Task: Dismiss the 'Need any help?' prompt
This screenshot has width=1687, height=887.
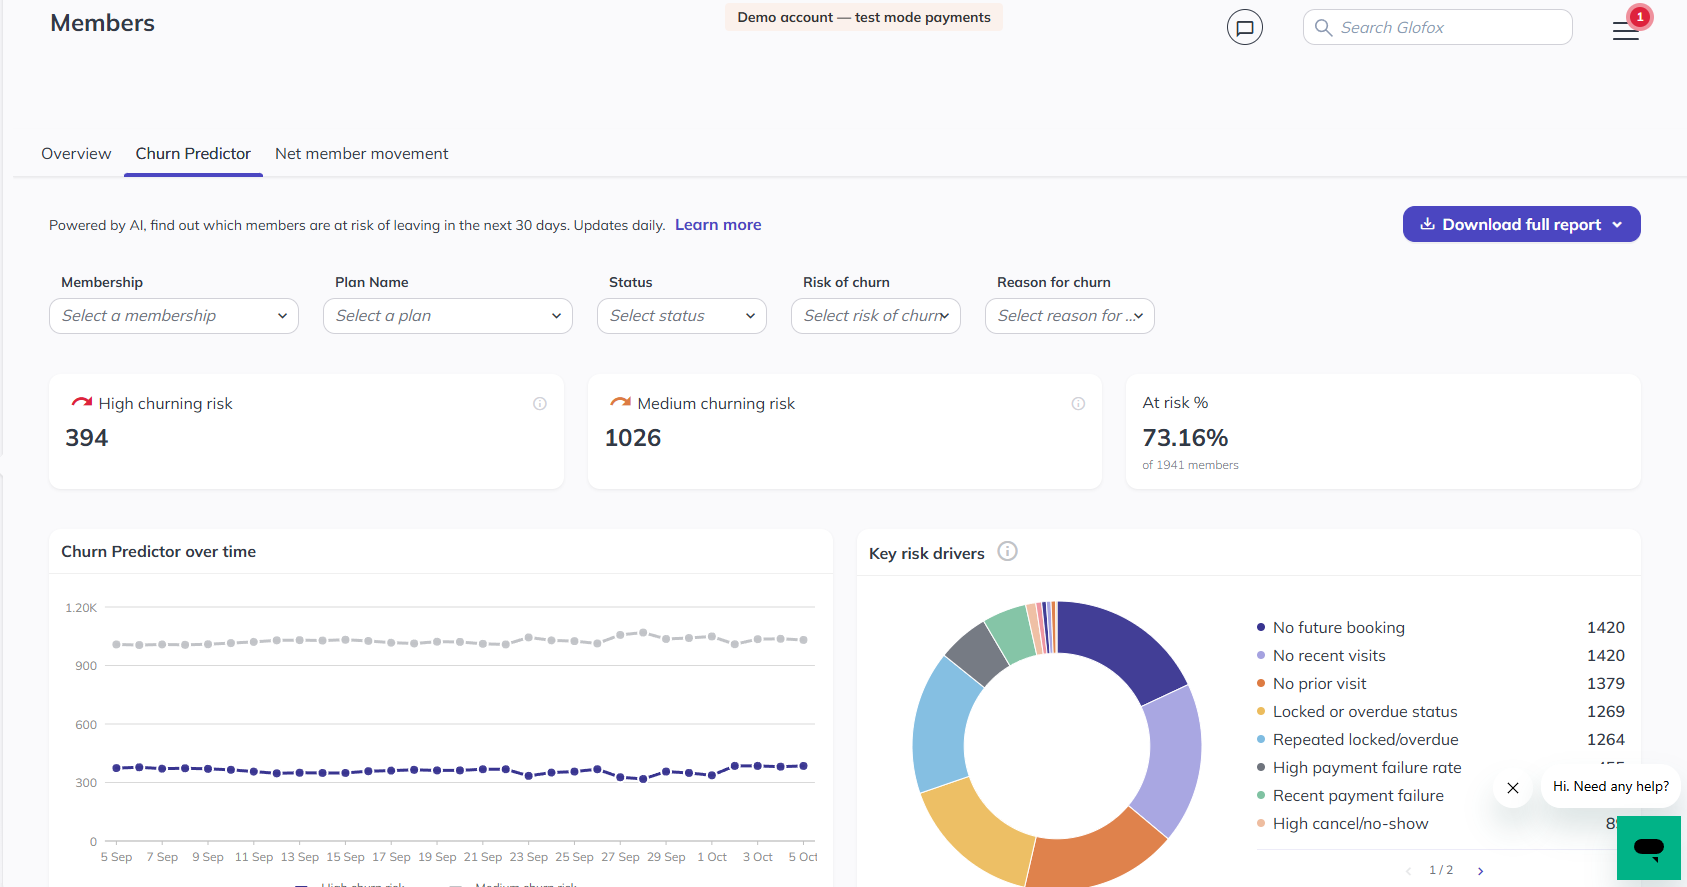Action: (x=1513, y=788)
